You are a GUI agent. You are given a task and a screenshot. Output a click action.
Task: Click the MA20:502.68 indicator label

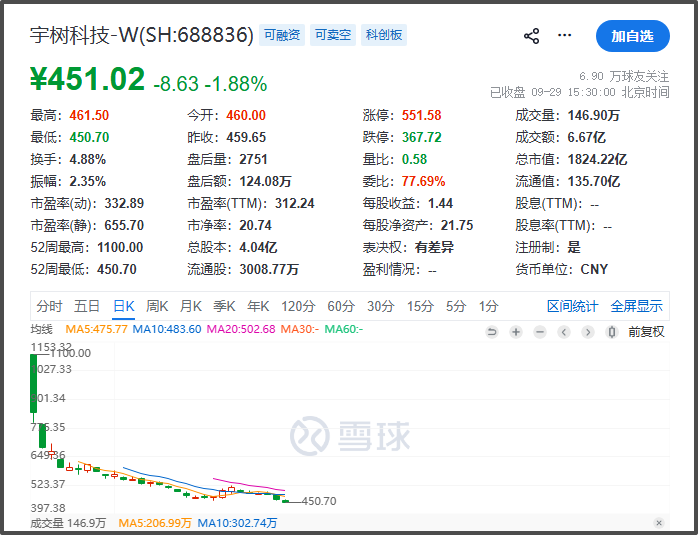[x=241, y=329]
